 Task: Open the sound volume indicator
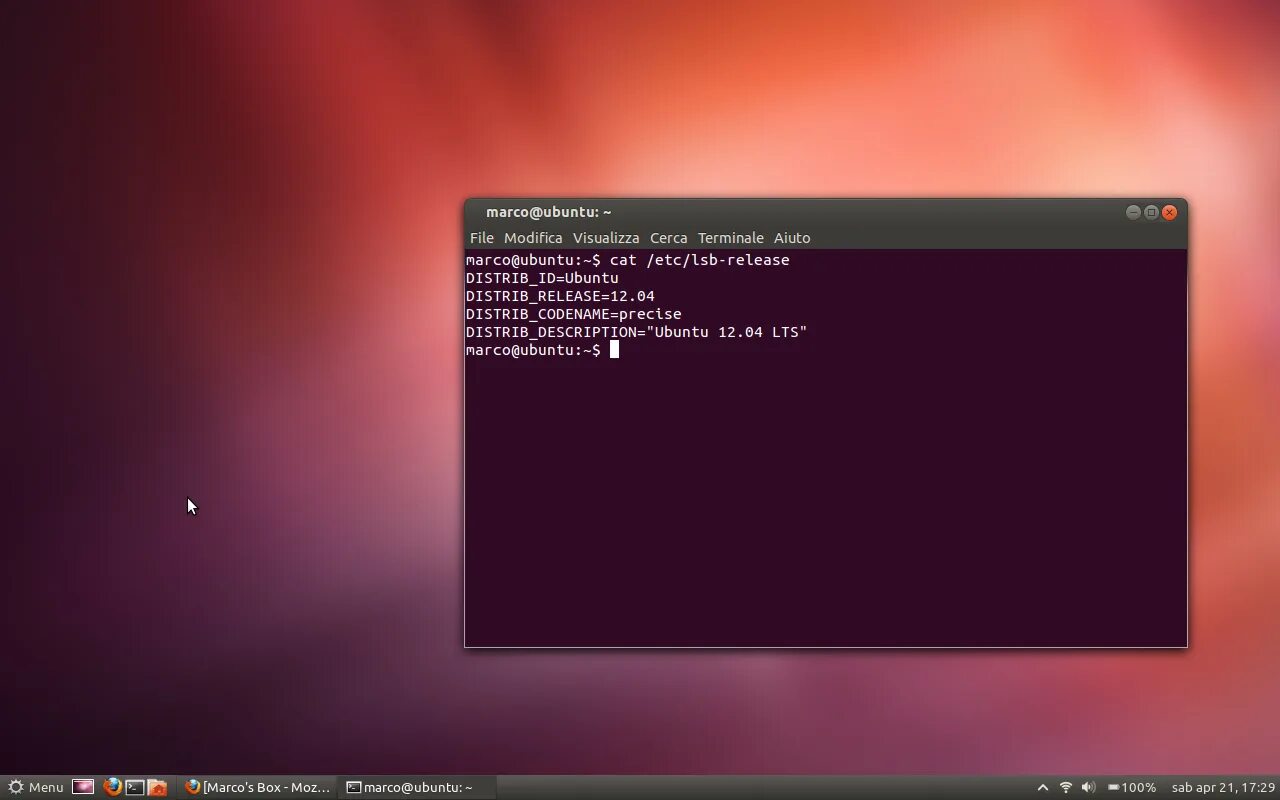click(1088, 787)
